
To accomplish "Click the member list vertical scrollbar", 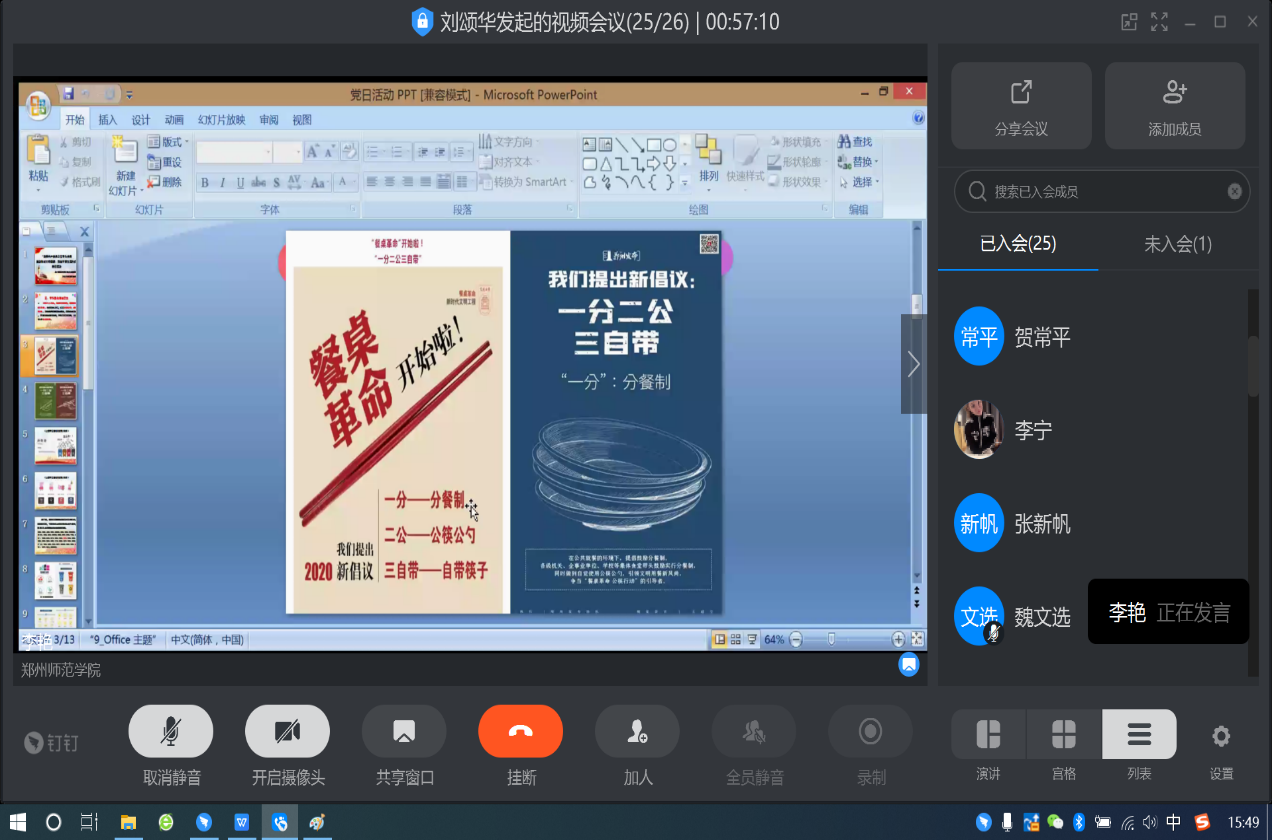I will coord(1253,368).
